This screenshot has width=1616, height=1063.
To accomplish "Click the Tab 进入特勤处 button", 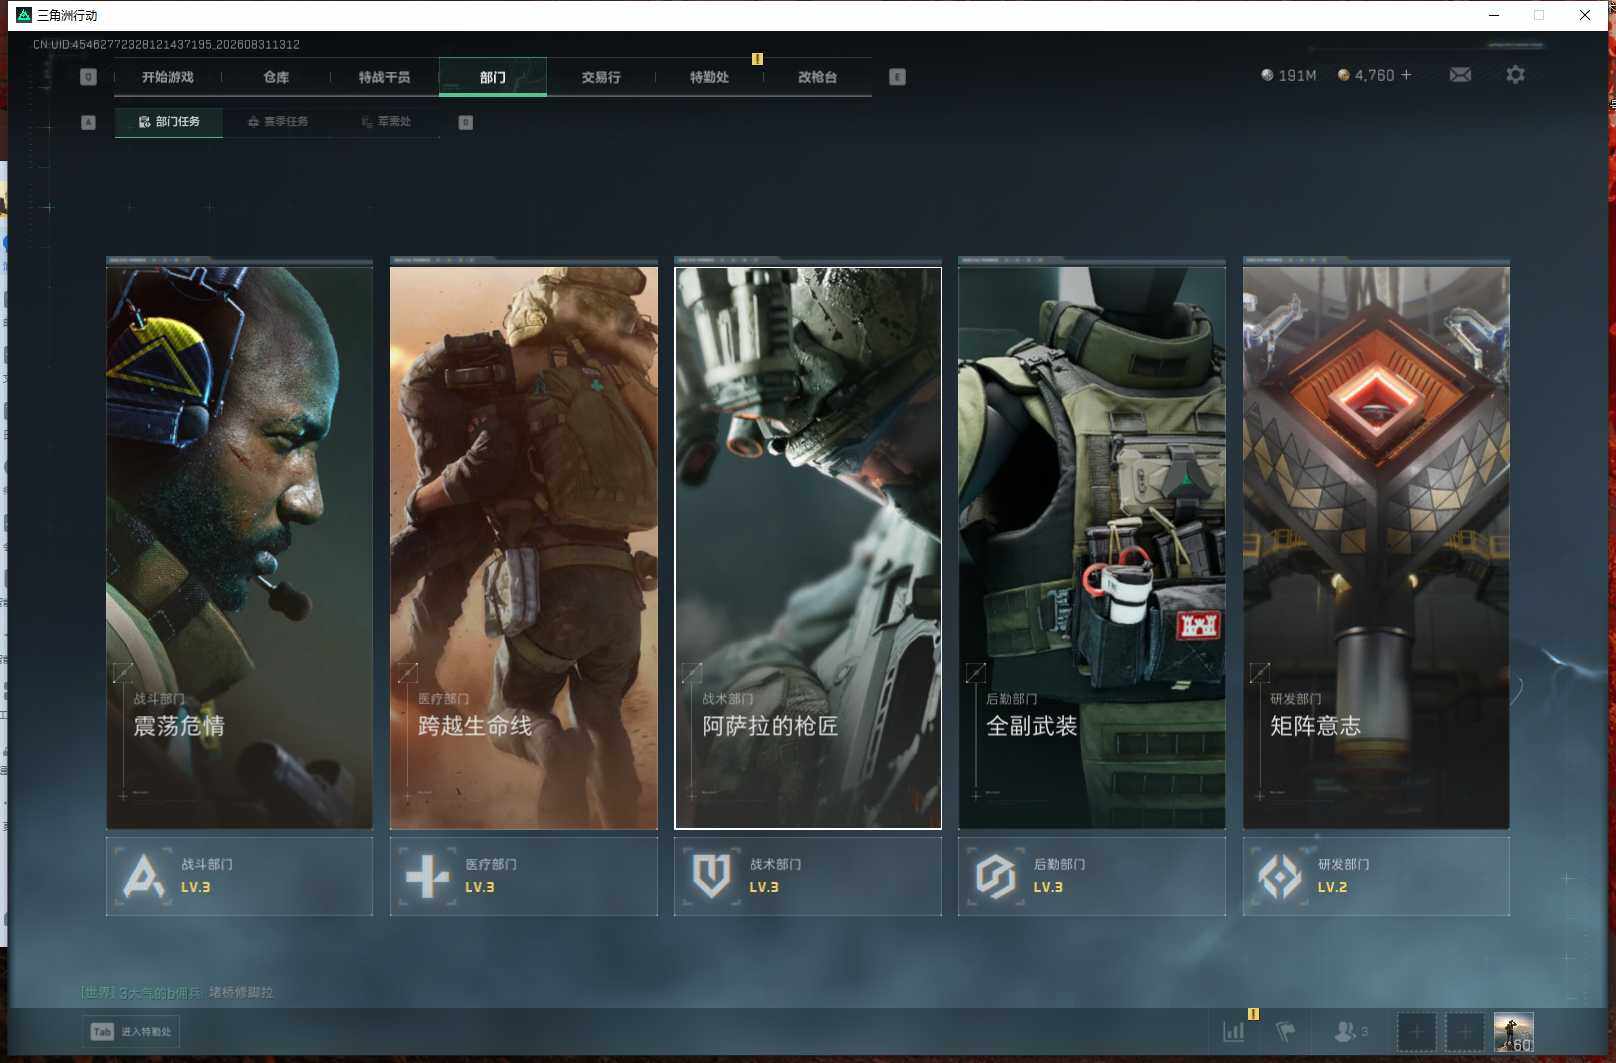I will point(131,1031).
